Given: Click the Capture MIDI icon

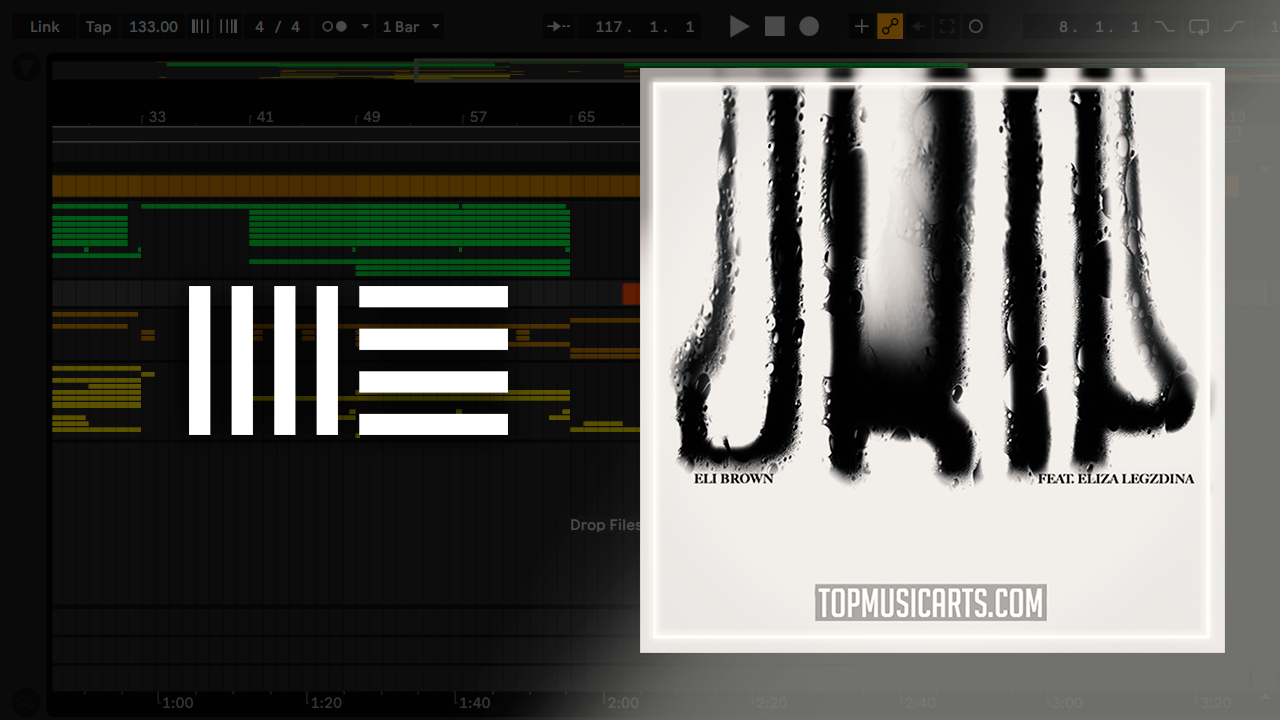Looking at the screenshot, I should (947, 27).
